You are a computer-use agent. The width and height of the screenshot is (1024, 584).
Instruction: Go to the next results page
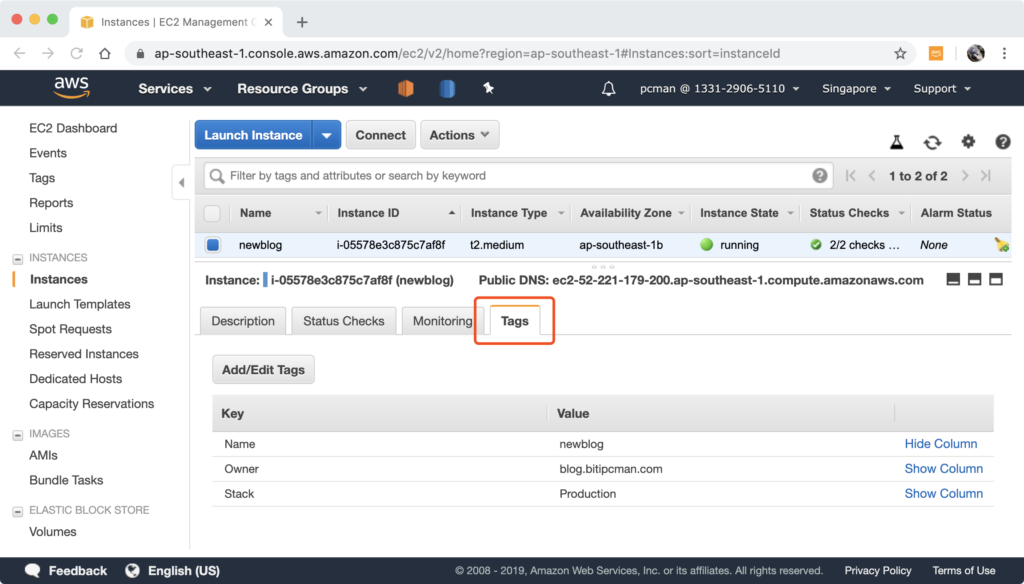(965, 175)
